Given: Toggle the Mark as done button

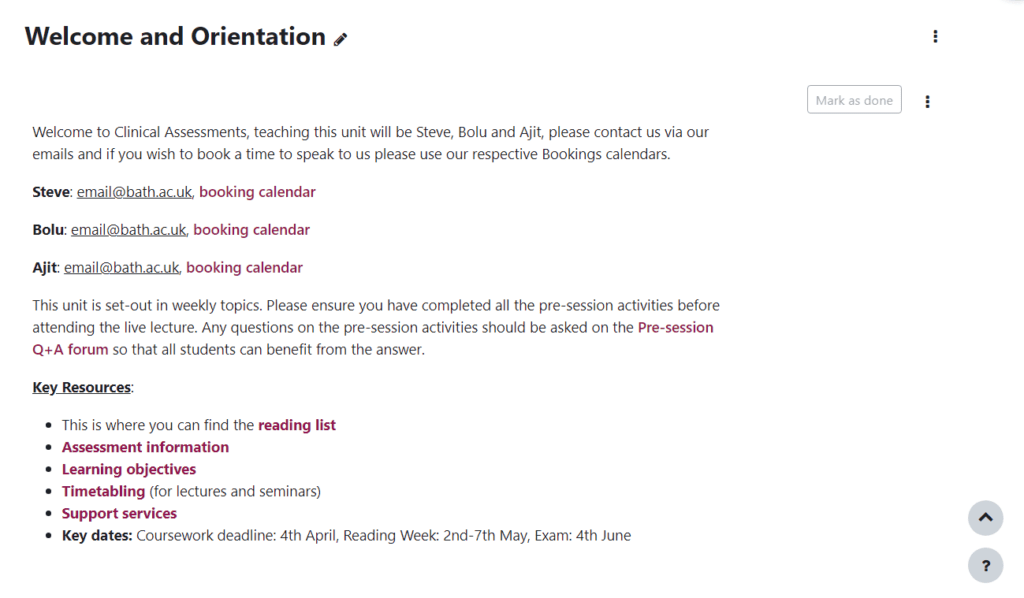Looking at the screenshot, I should click(x=854, y=100).
